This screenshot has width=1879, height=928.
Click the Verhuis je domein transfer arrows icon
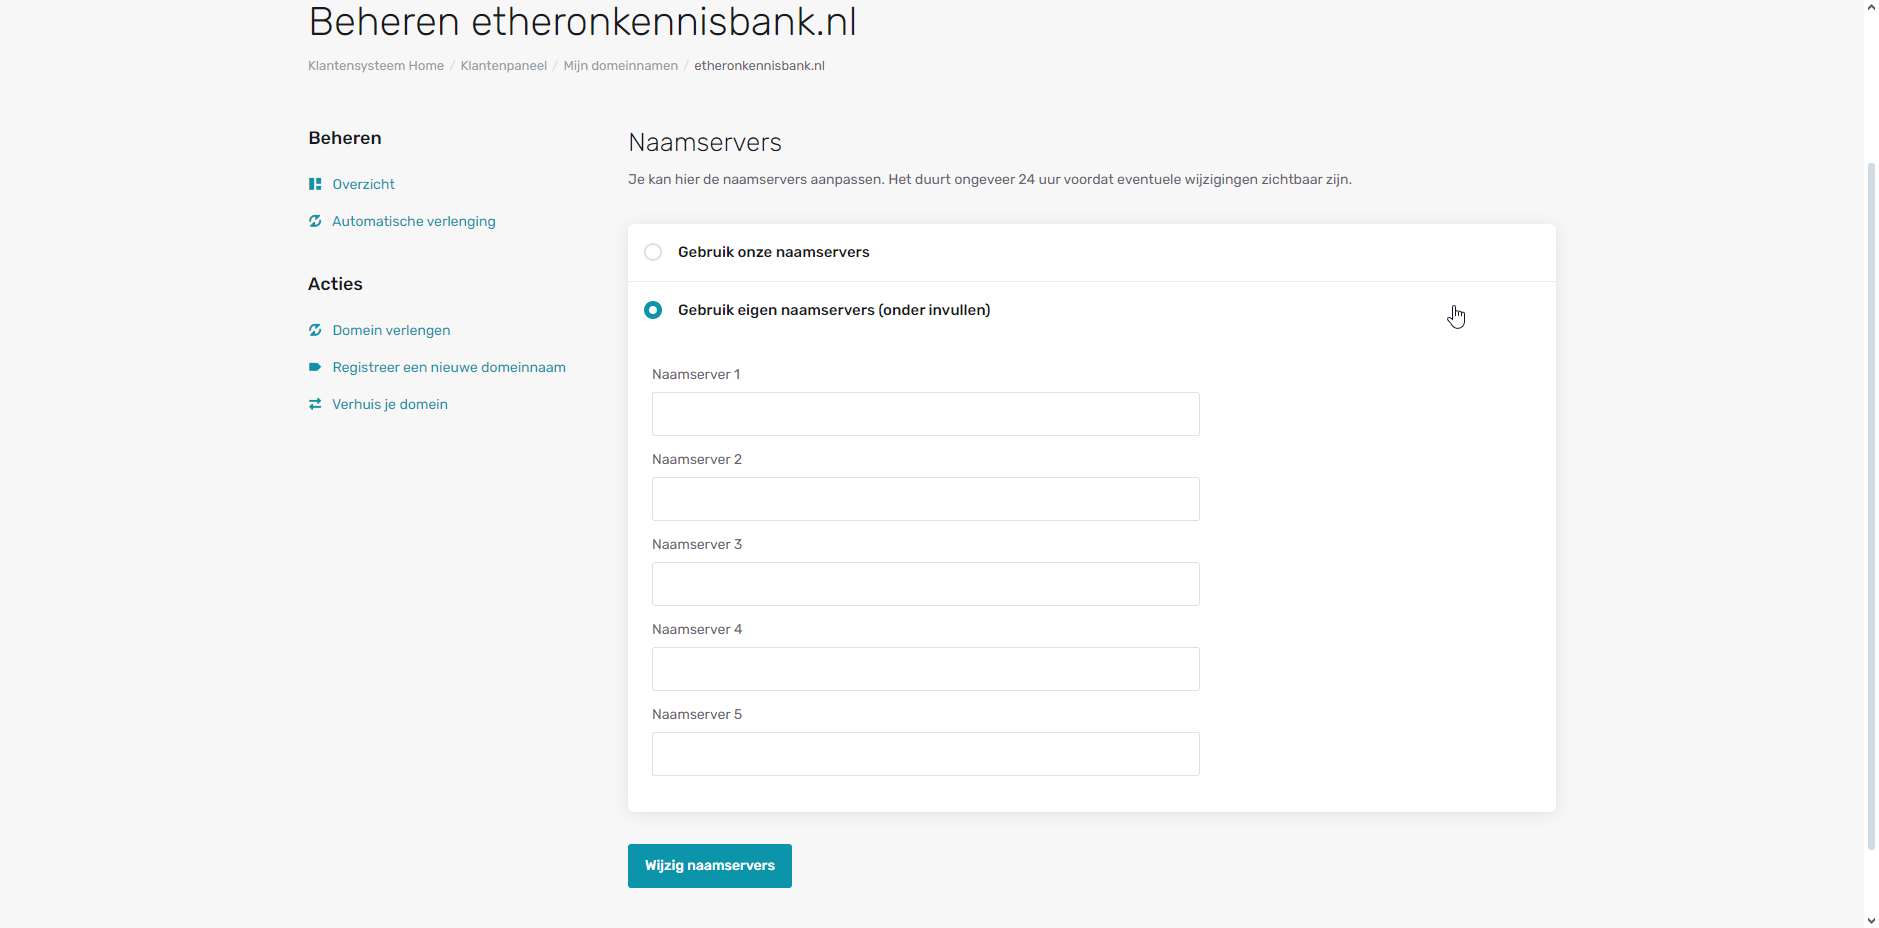tap(315, 404)
